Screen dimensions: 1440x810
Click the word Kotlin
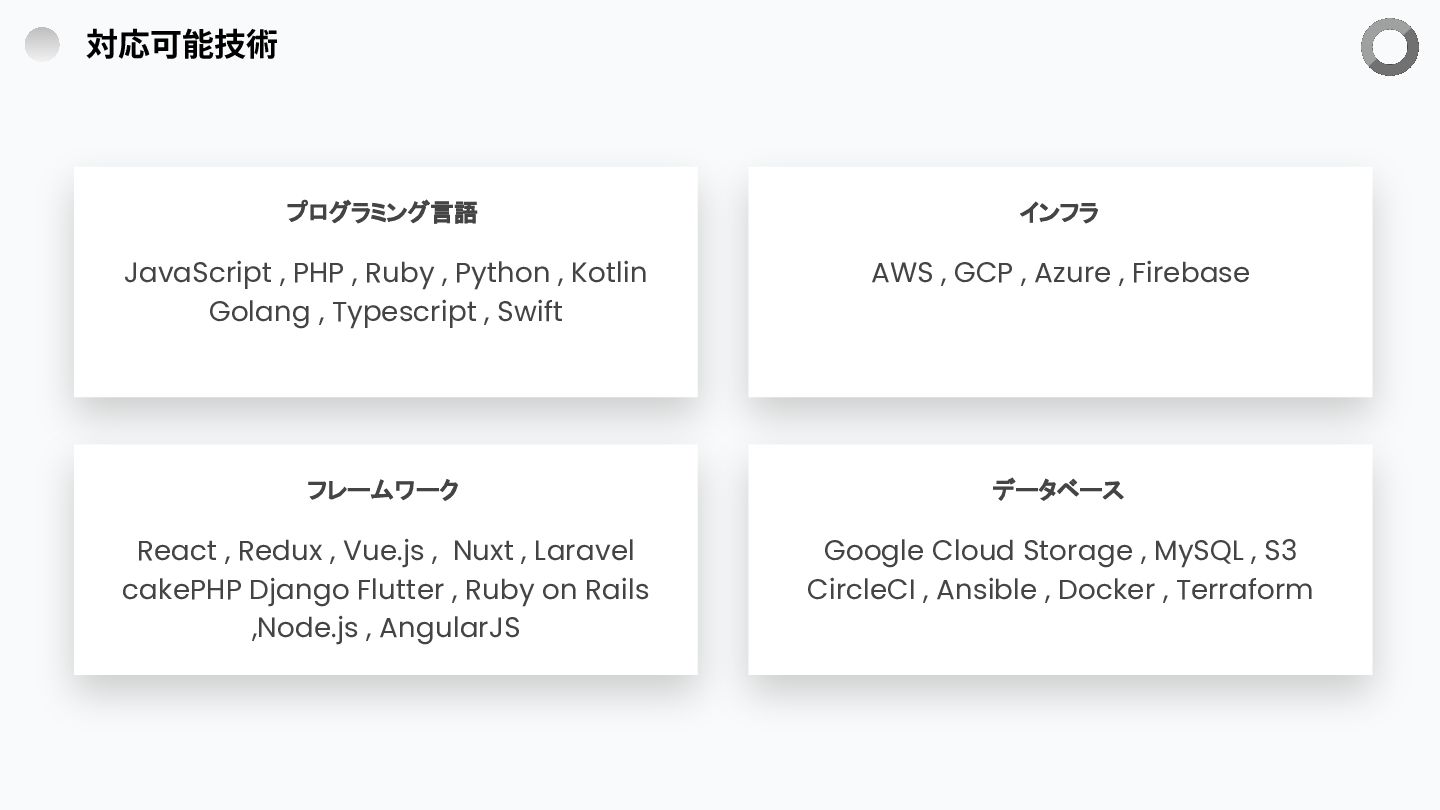tap(609, 273)
